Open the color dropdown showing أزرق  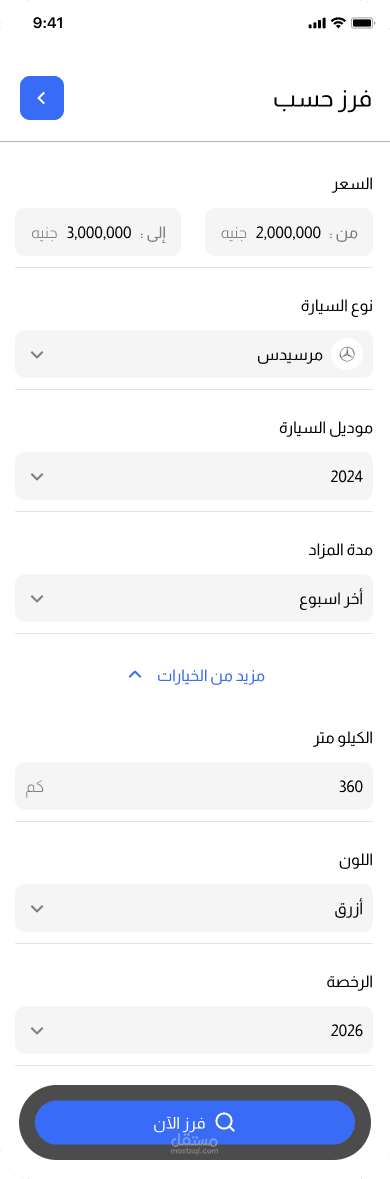(194, 908)
